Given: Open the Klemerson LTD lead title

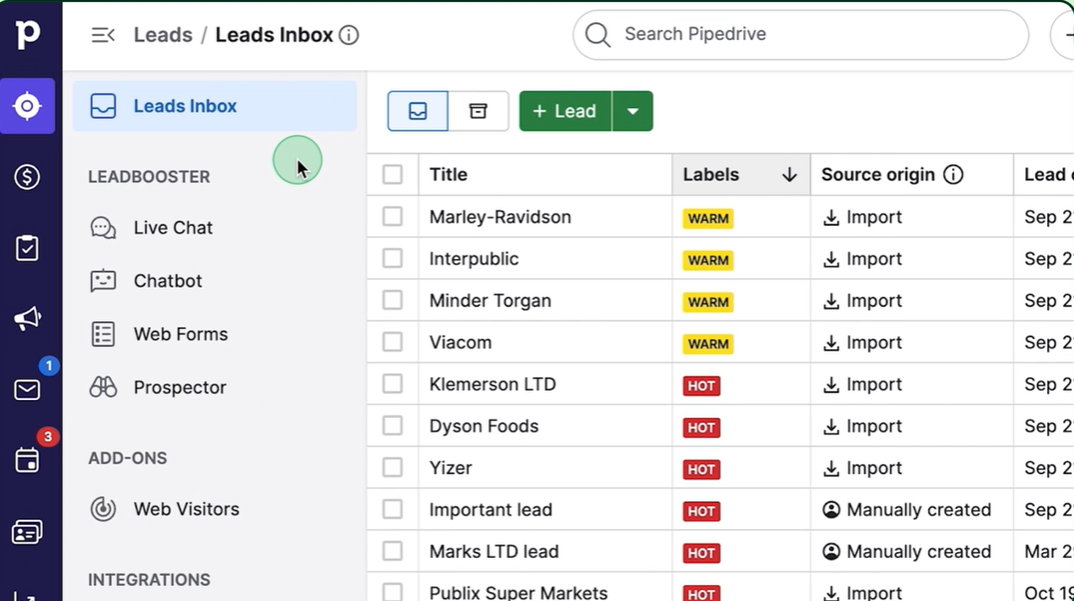Looking at the screenshot, I should [x=492, y=384].
